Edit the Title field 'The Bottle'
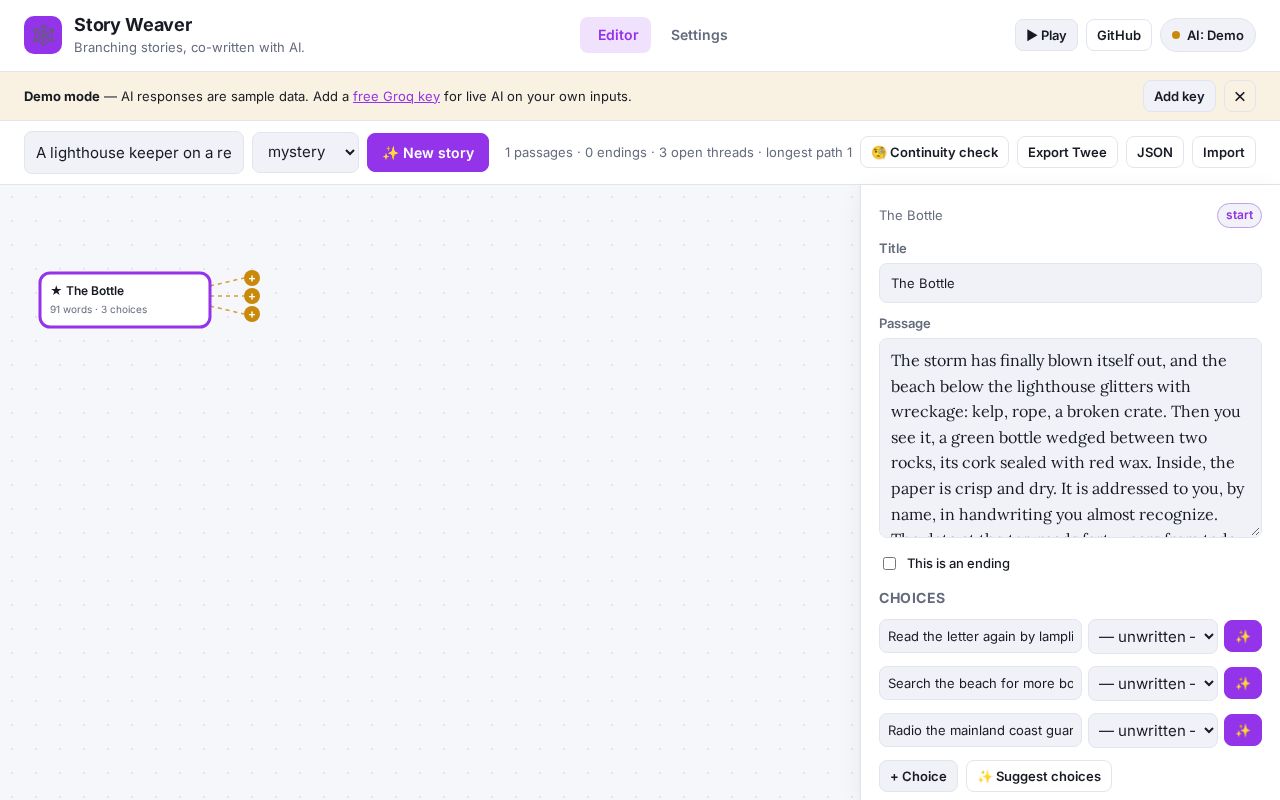The width and height of the screenshot is (1280, 800). [x=1070, y=283]
